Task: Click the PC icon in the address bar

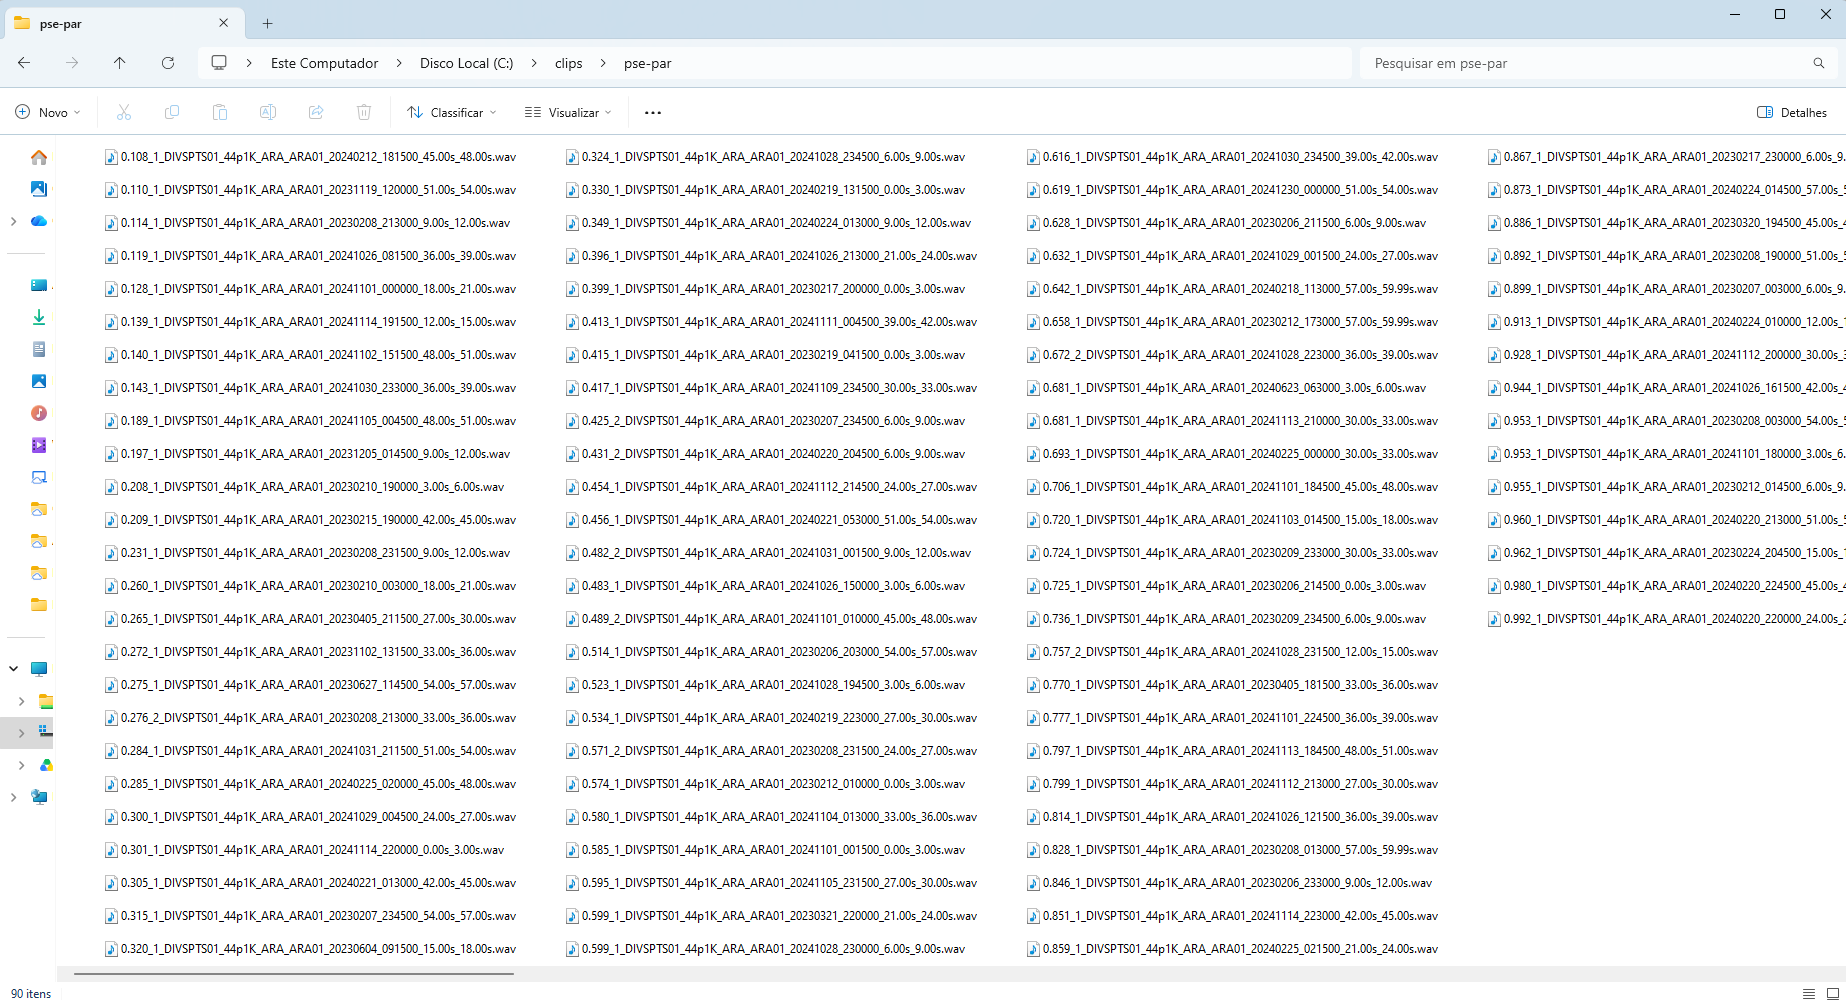Action: (x=219, y=63)
